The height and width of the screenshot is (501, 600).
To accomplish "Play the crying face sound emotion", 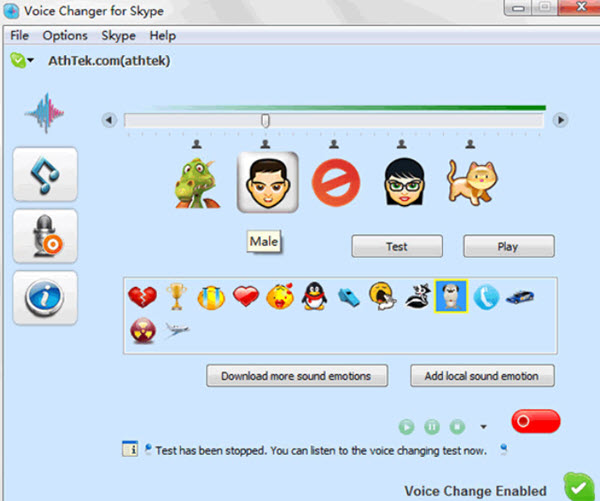I will click(211, 297).
